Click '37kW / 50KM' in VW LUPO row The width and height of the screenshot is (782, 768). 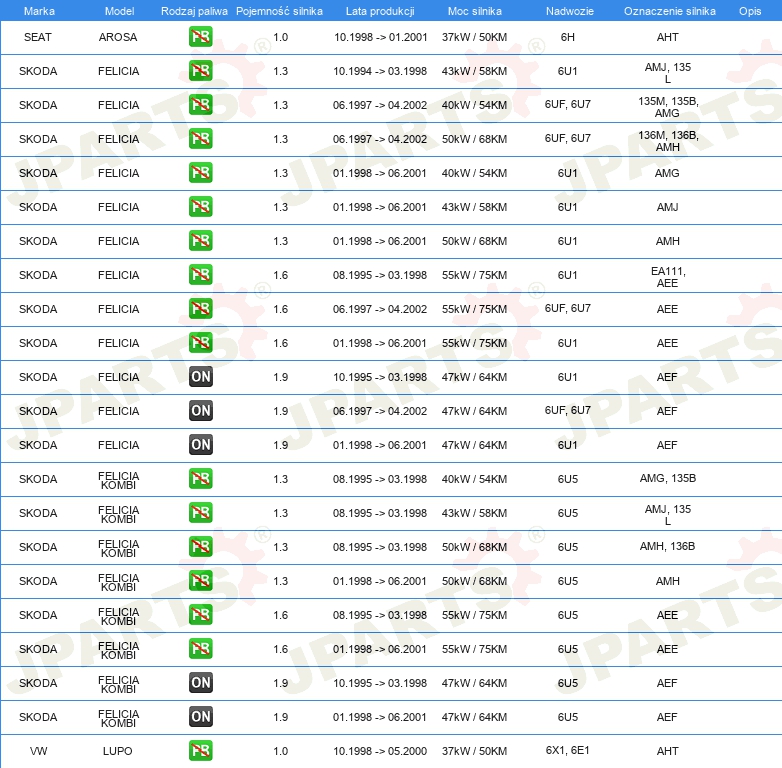point(474,751)
